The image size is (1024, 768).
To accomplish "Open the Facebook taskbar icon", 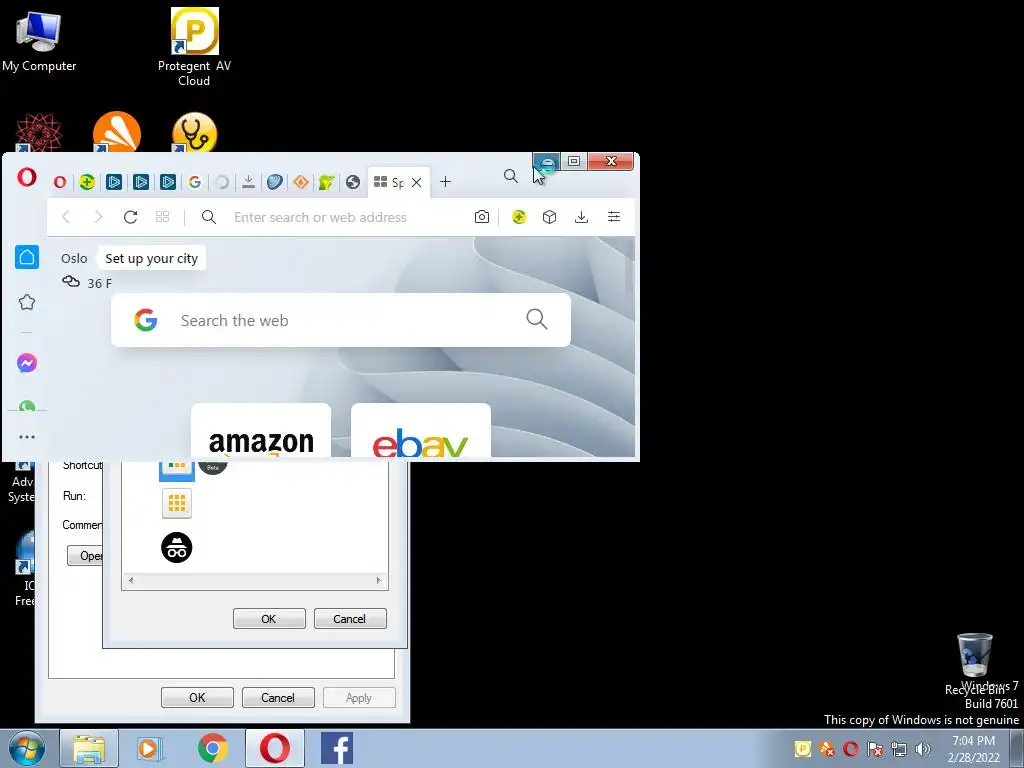I will coord(337,749).
